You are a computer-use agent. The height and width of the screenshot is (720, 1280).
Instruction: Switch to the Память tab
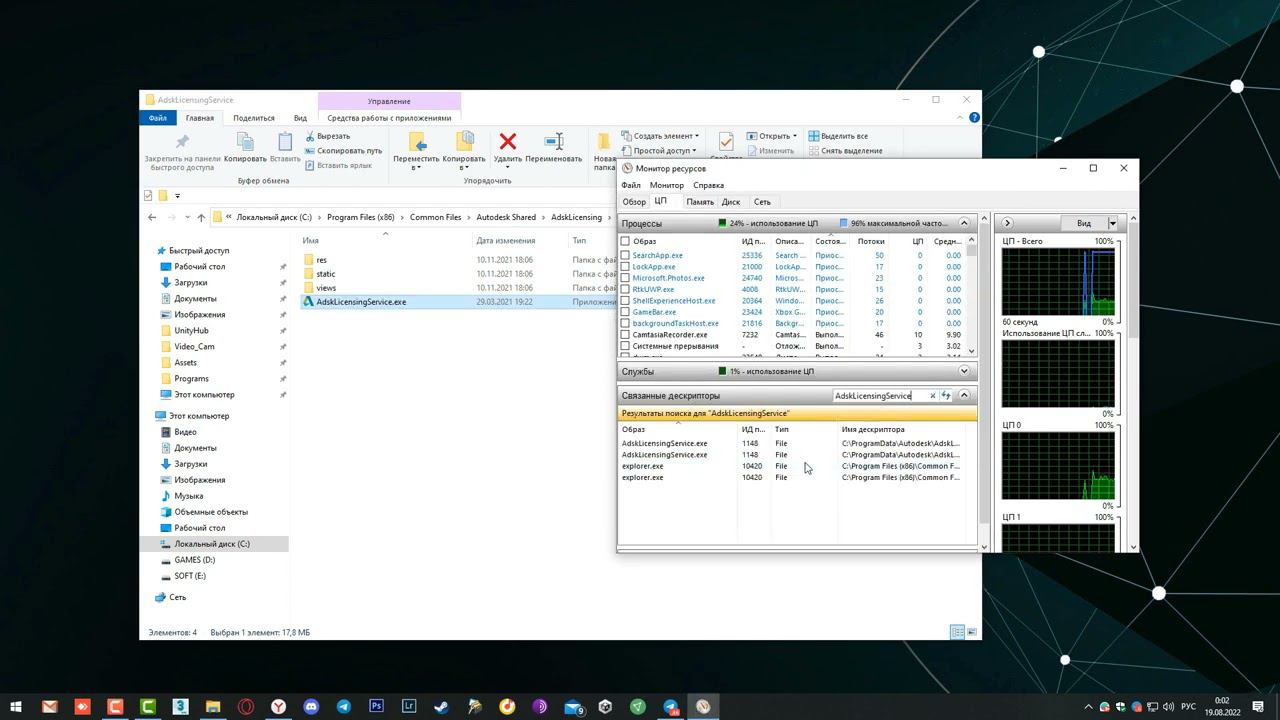coord(700,202)
